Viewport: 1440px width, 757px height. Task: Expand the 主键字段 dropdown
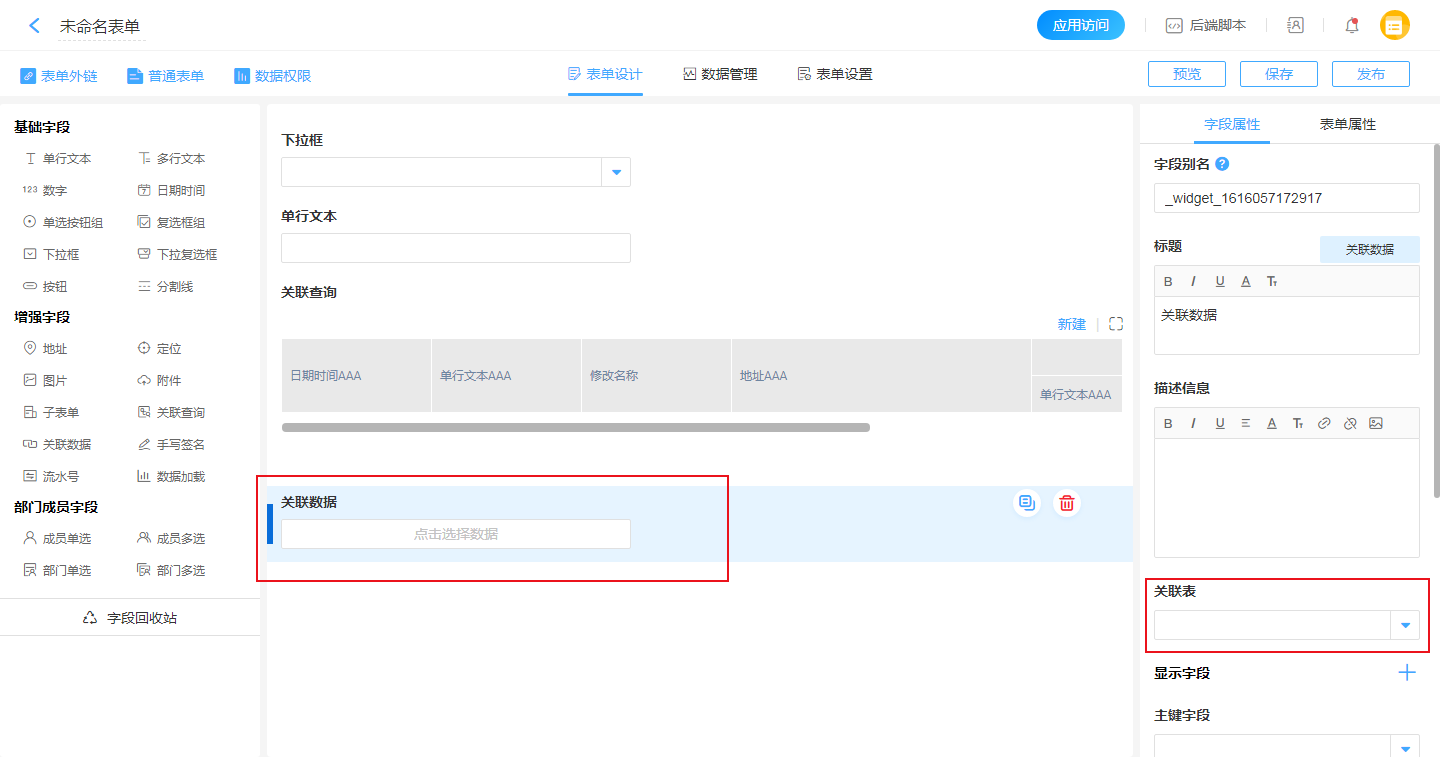pos(1405,747)
